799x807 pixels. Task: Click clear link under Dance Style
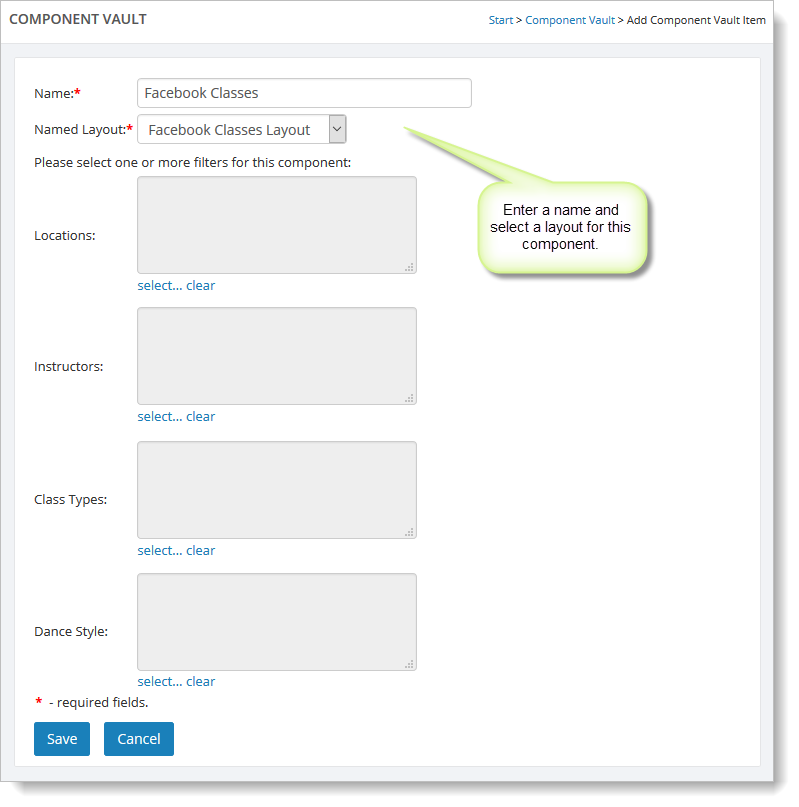pos(200,682)
